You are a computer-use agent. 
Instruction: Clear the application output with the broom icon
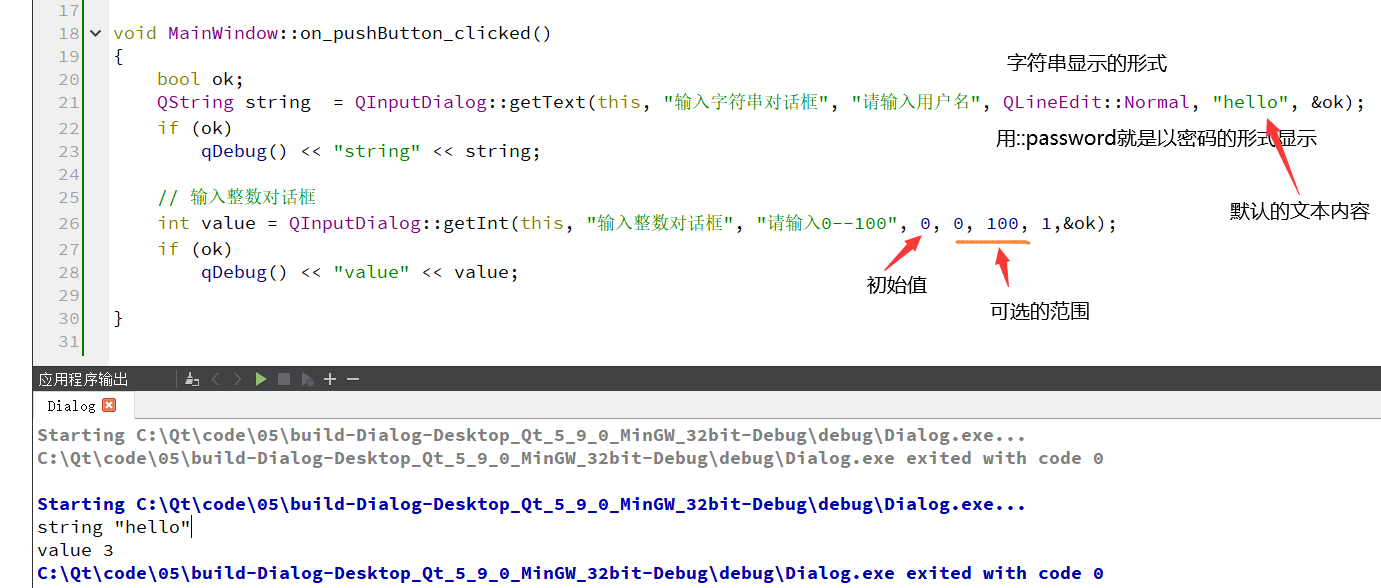pos(193,379)
